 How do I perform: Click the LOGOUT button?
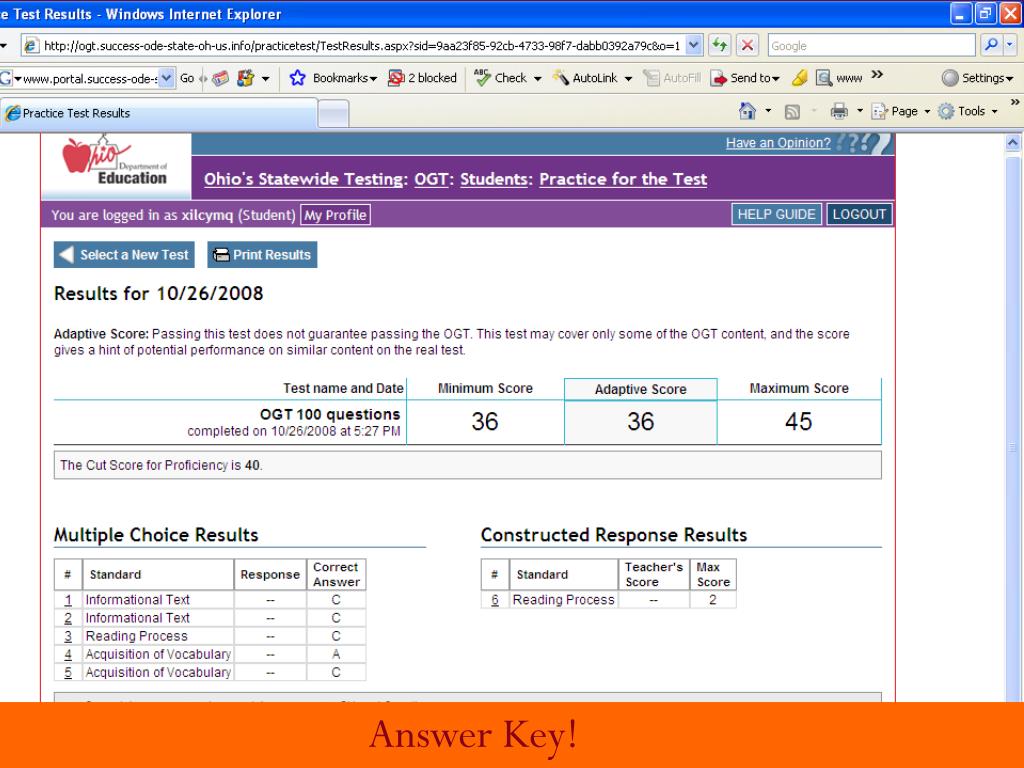tap(859, 214)
